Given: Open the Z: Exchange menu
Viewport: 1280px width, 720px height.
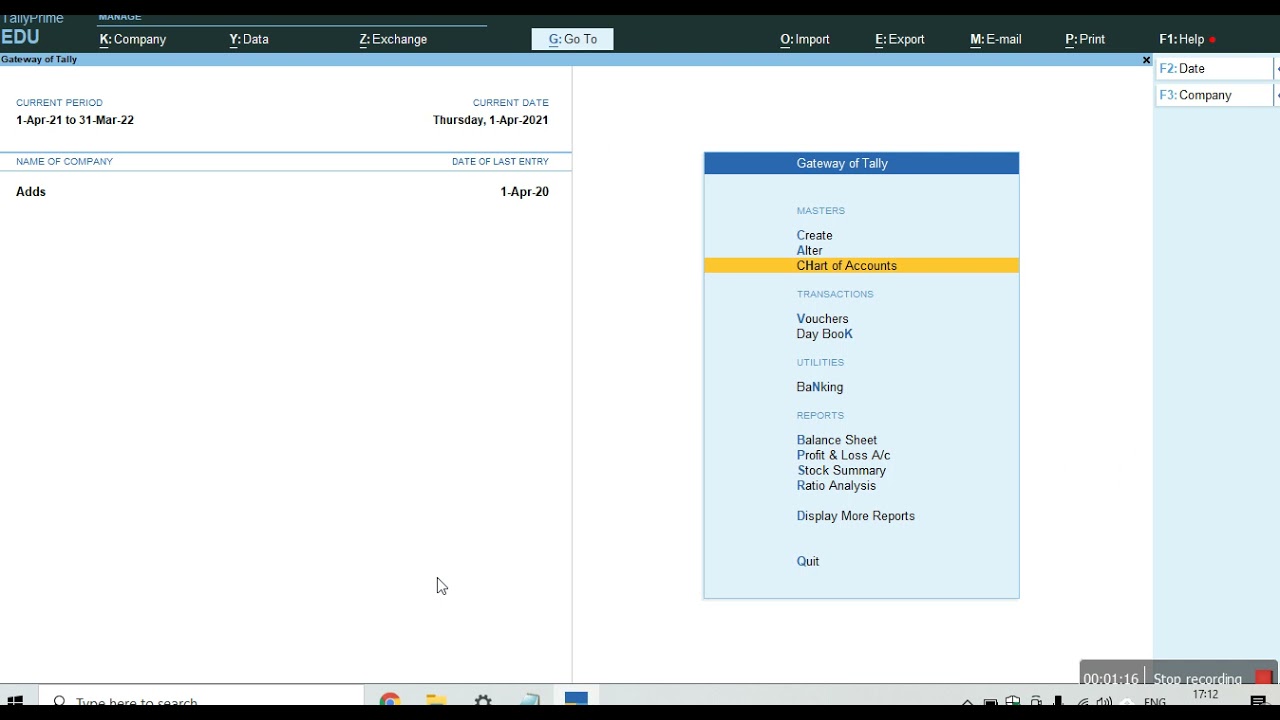Looking at the screenshot, I should tap(393, 40).
